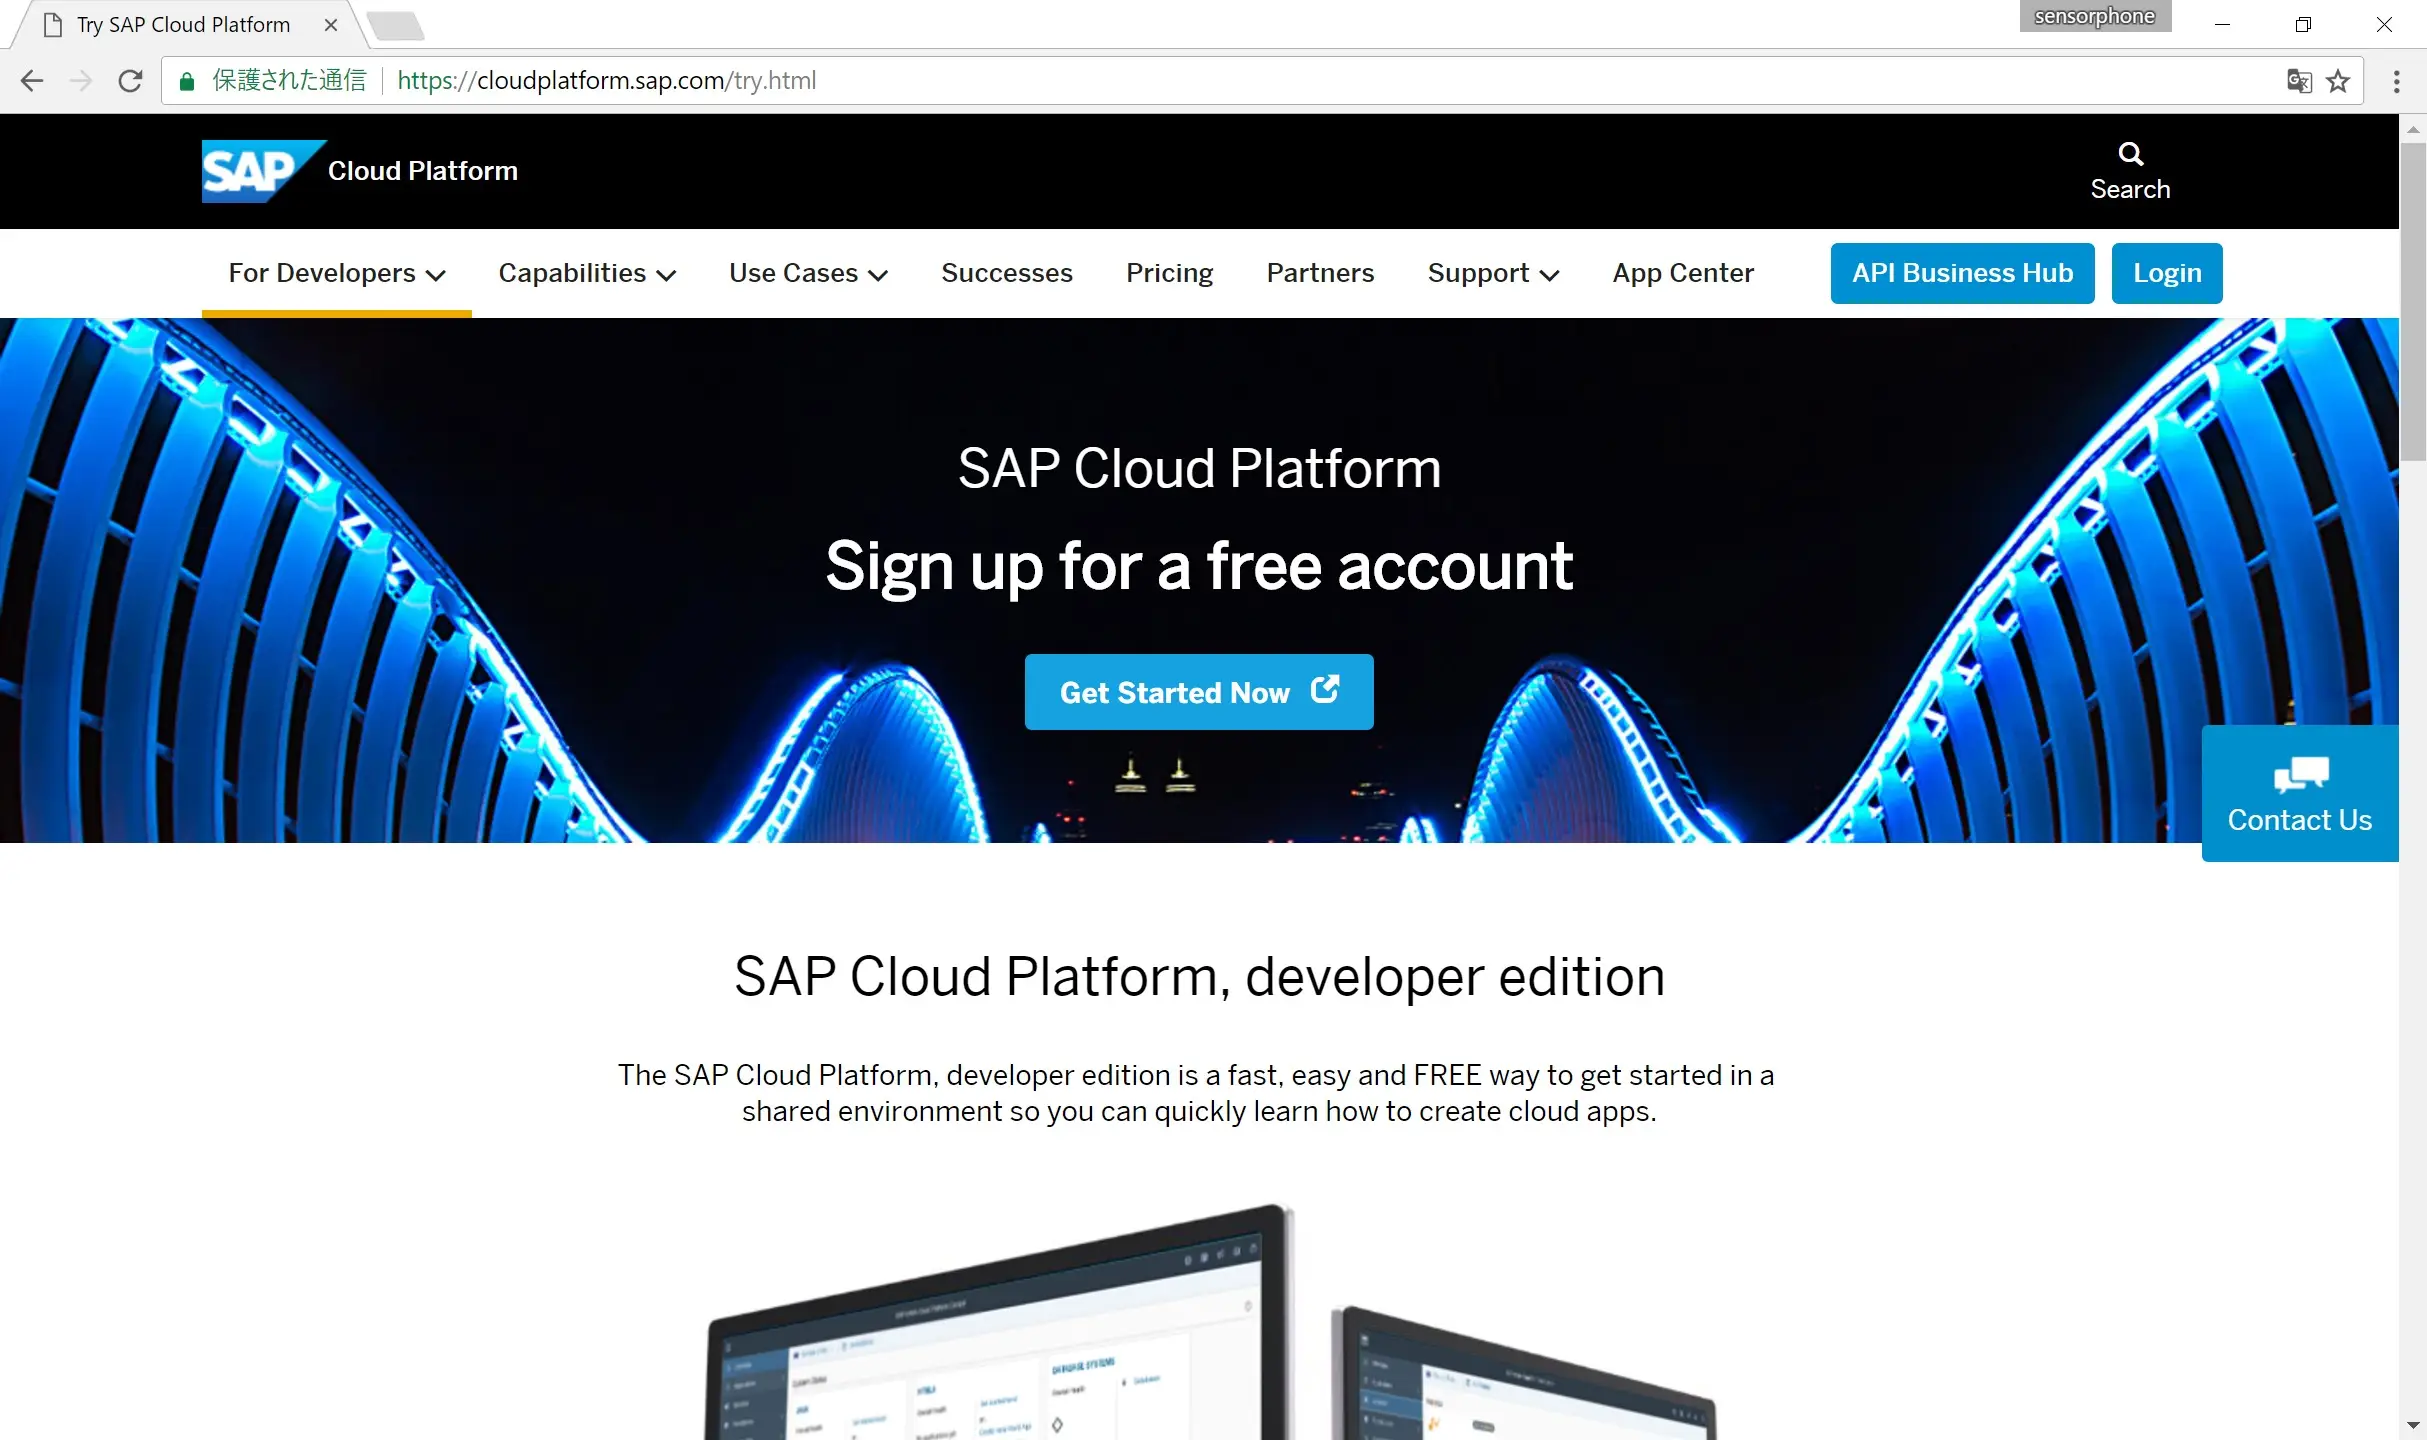Close the Try SAP Cloud Platform tab

click(x=331, y=25)
